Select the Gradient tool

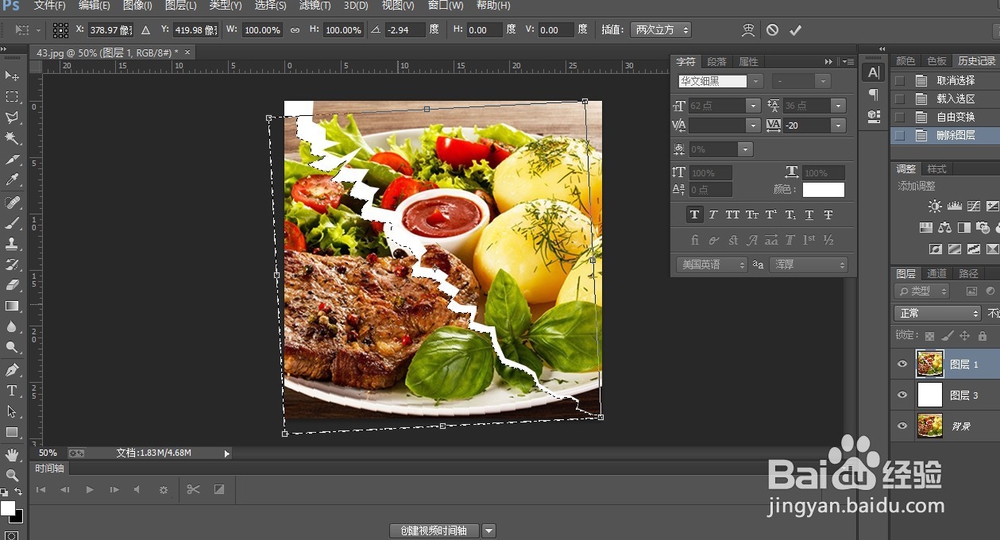pyautogui.click(x=11, y=306)
